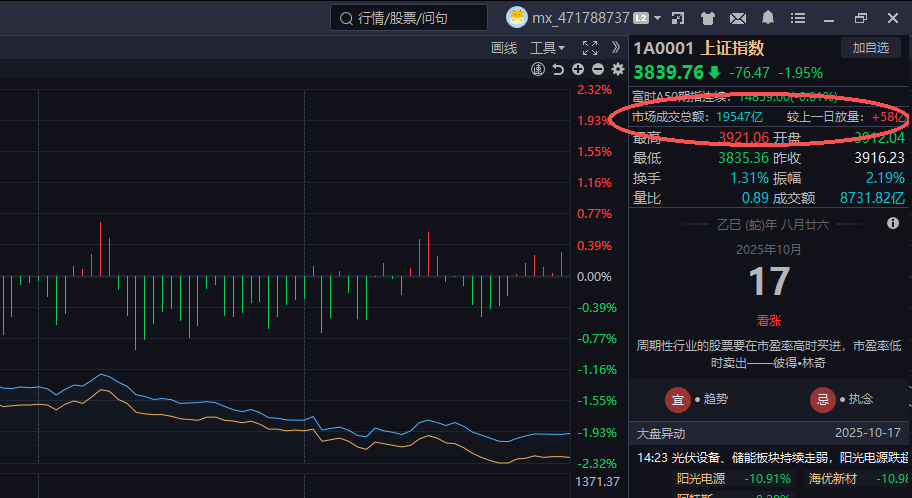The image size is (912, 498).
Task: Toggle fullscreen chart view icon
Action: (590, 48)
